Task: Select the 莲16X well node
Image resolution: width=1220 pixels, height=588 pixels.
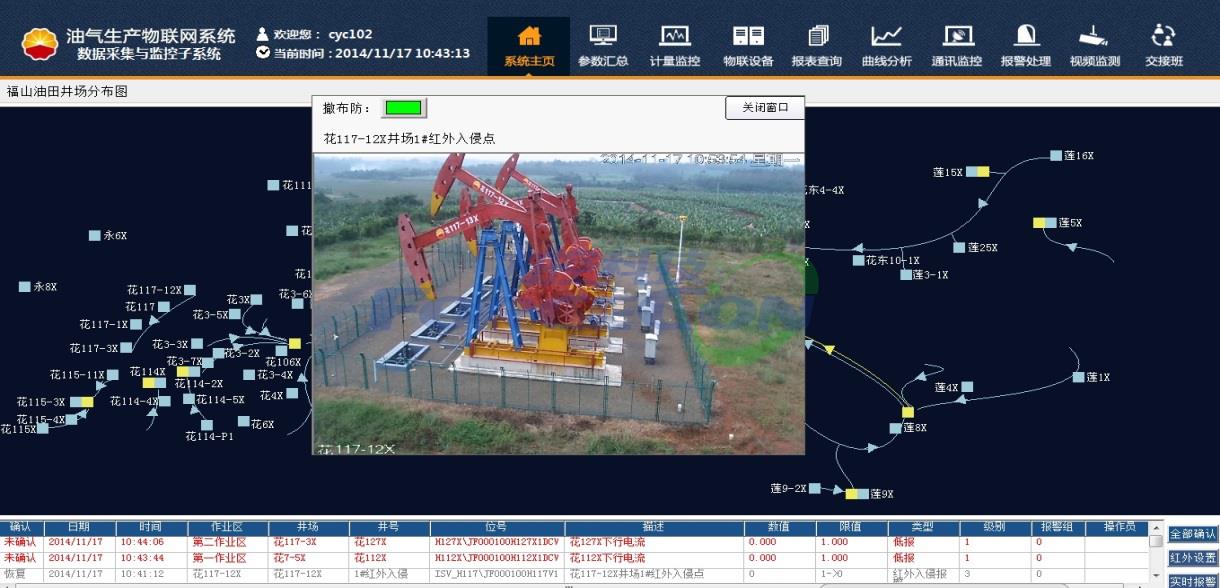Action: [1056, 155]
